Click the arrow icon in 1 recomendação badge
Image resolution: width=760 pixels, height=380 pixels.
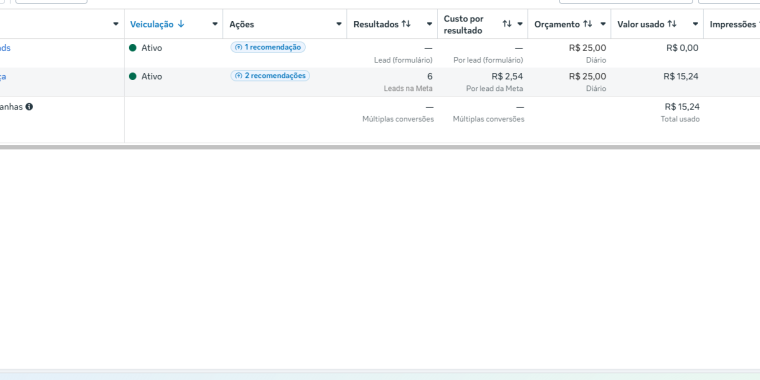coord(238,48)
